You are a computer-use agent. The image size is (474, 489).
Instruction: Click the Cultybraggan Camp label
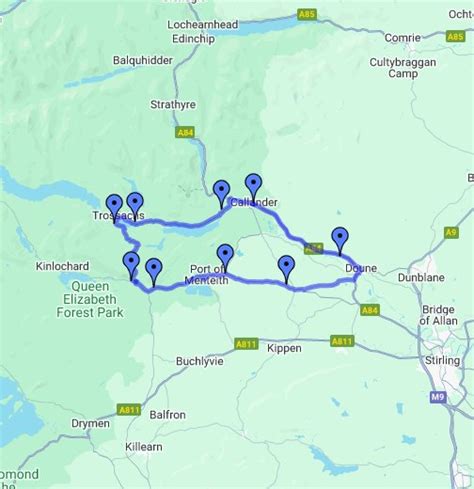point(403,68)
